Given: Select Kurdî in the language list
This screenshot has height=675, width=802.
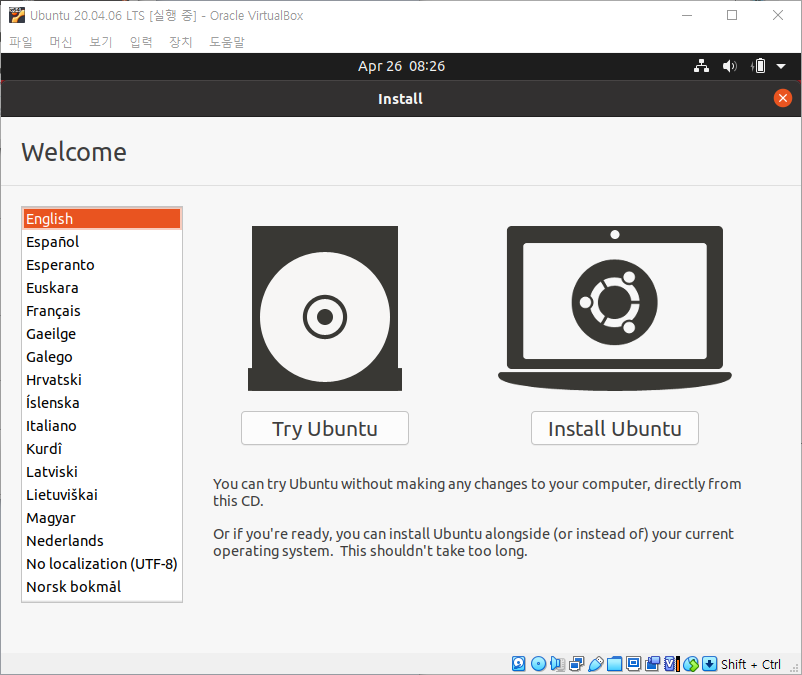Looking at the screenshot, I should pyautogui.click(x=102, y=449).
